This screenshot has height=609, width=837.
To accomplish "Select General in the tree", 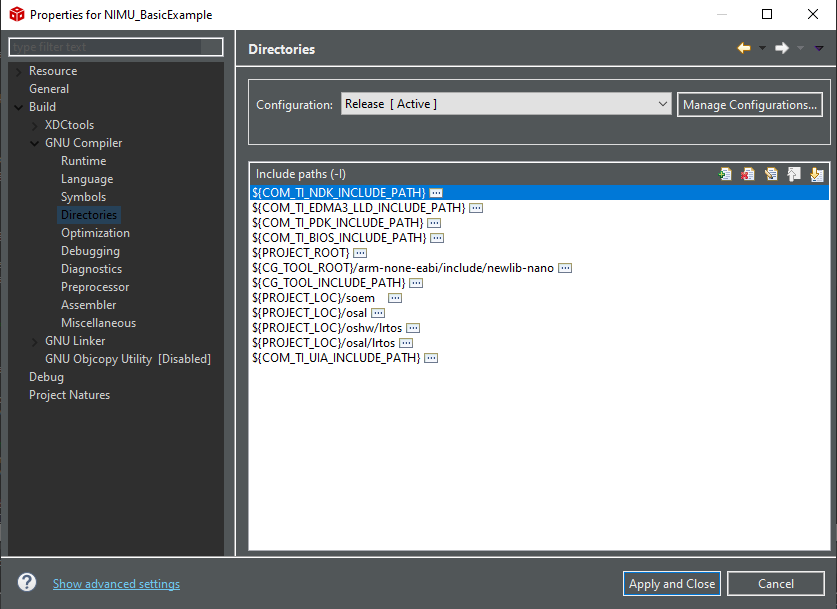I will coord(49,89).
